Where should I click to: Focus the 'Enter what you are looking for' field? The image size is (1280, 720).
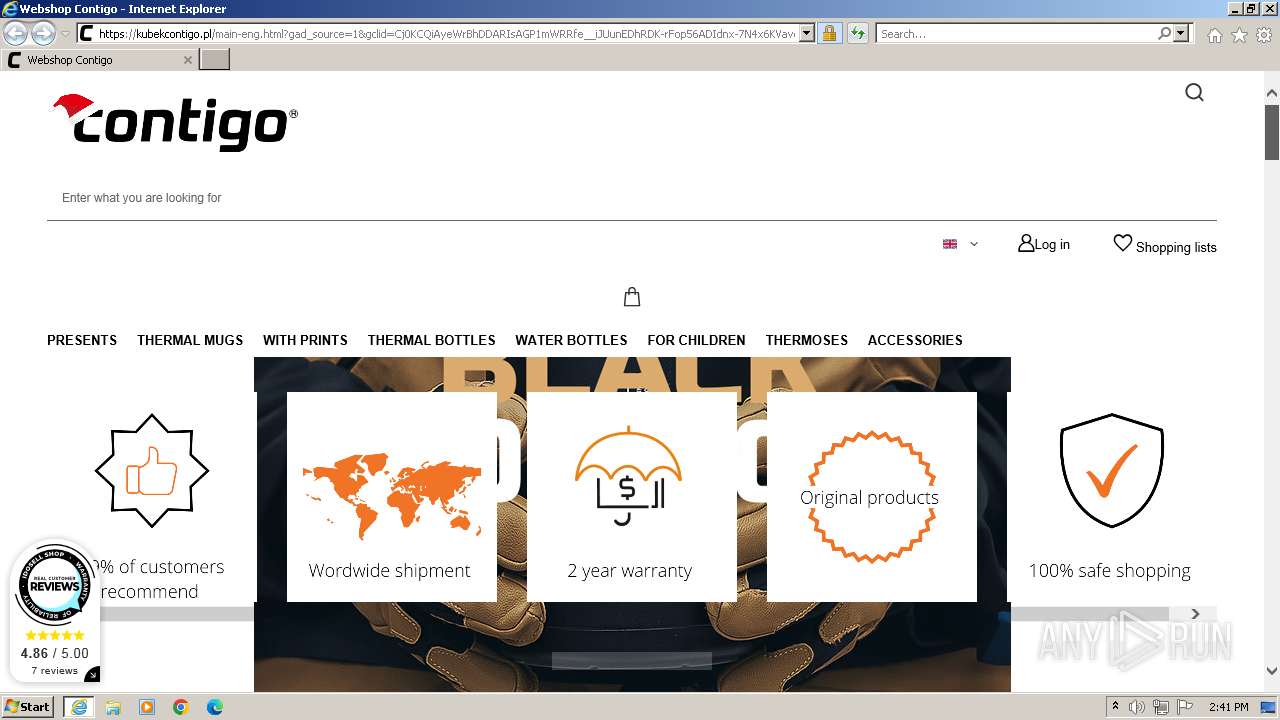632,198
